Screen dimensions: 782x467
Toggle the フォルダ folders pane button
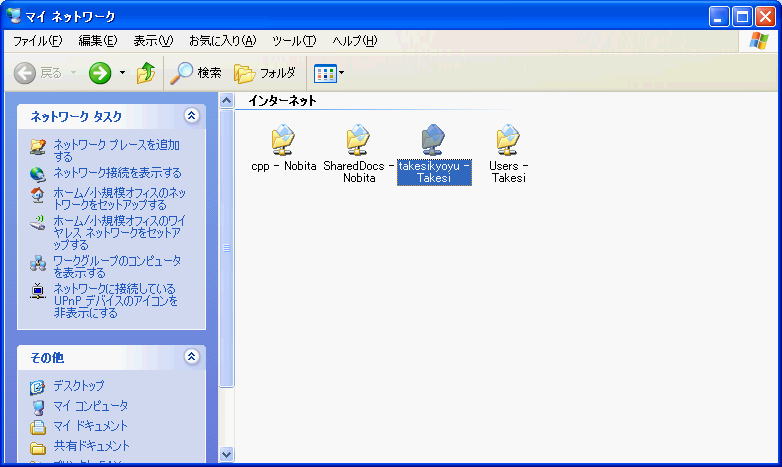265,73
